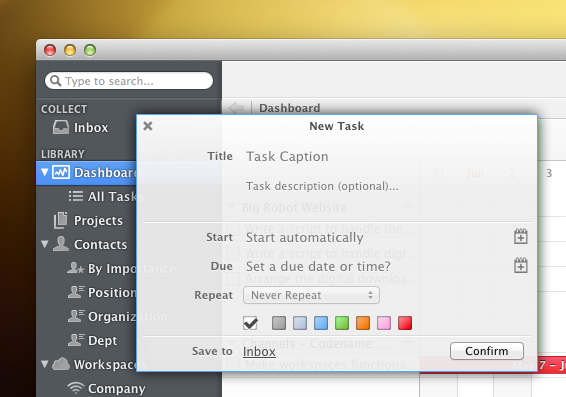Open the Never Repeat dropdown
Image resolution: width=566 pixels, height=397 pixels.
pyautogui.click(x=312, y=295)
